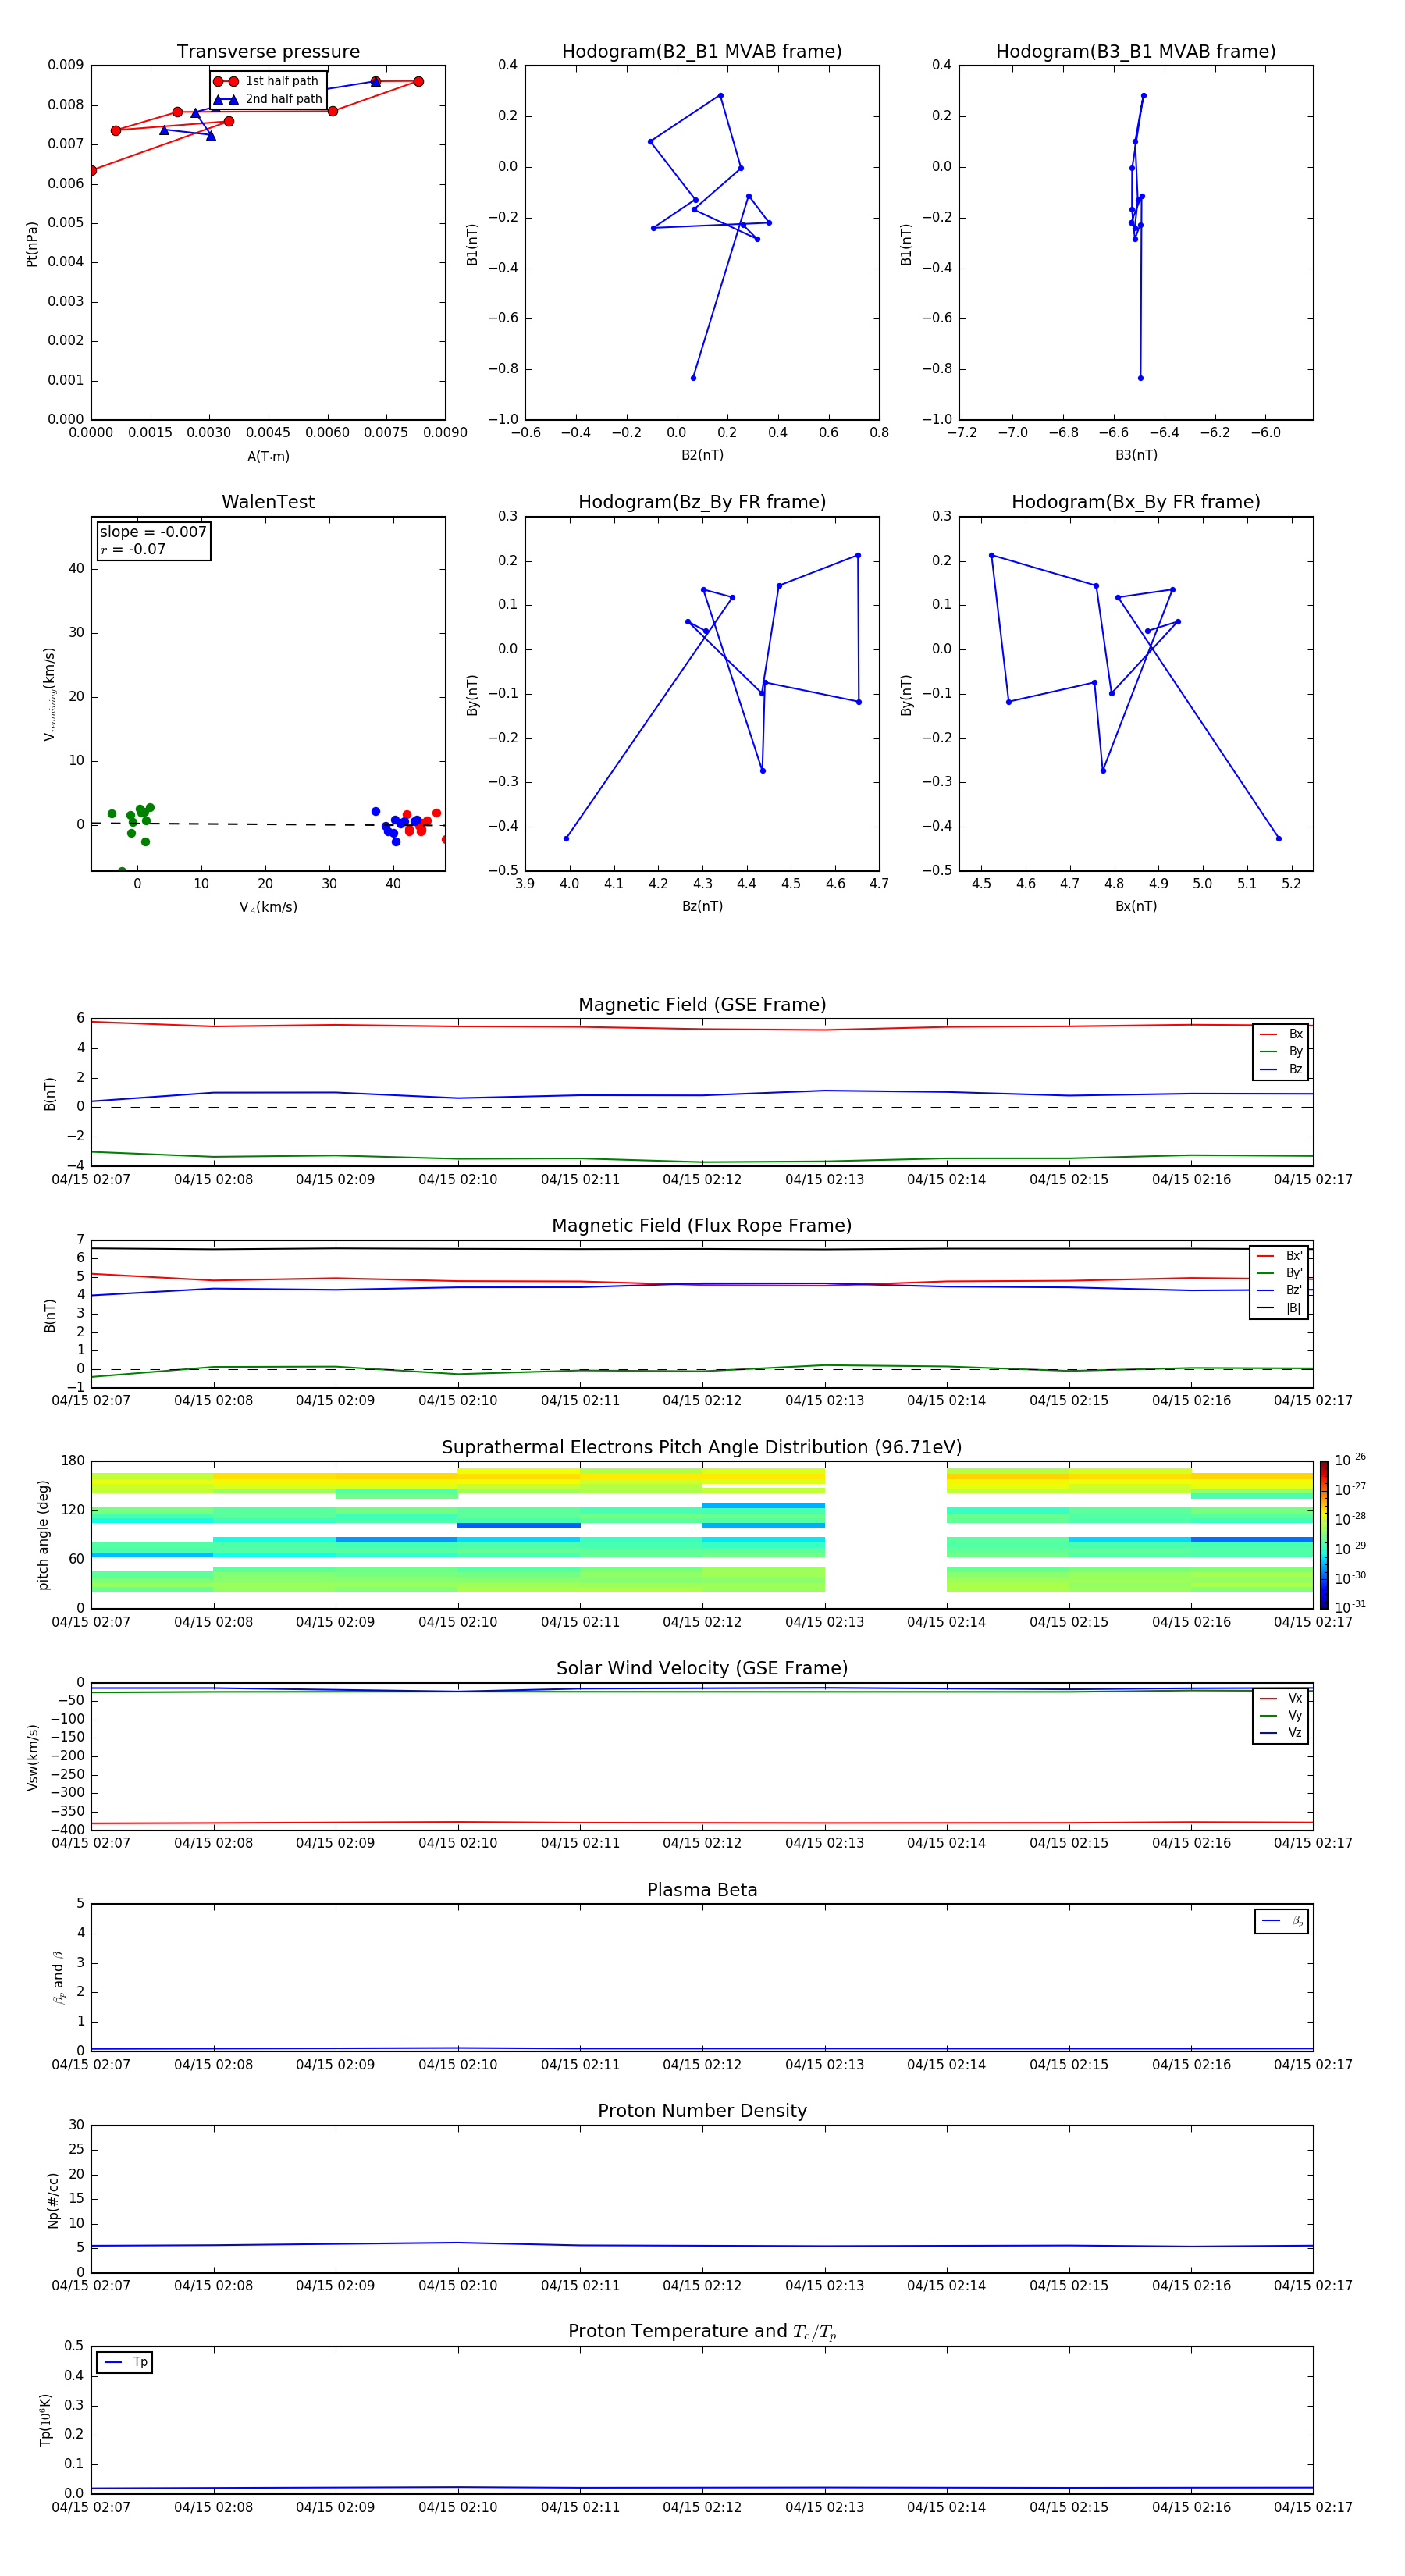Click the bottom-left data point in Bz_By hodogram
Viewport: 1405px width, 2576px height.
click(x=566, y=838)
